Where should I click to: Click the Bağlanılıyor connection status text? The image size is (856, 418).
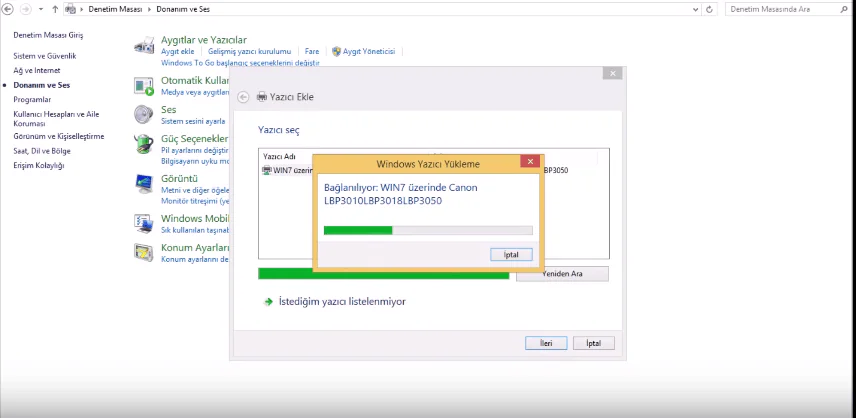(x=401, y=194)
